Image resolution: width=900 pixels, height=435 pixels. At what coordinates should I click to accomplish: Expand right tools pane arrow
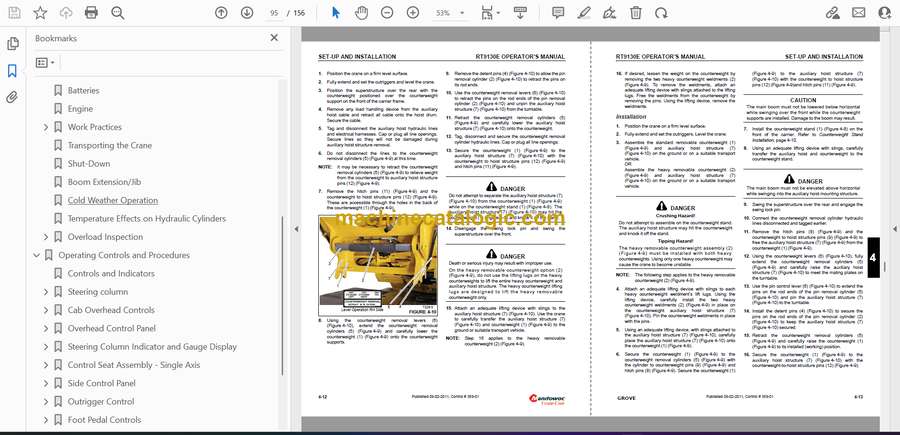(x=894, y=229)
